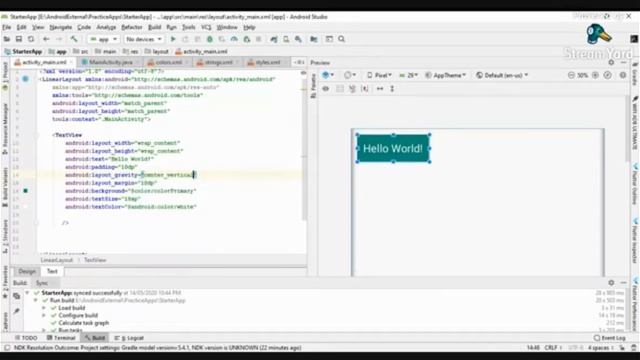This screenshot has height=360, width=640.
Task: Open the Default (en-us) locale dropdown
Action: tap(502, 76)
